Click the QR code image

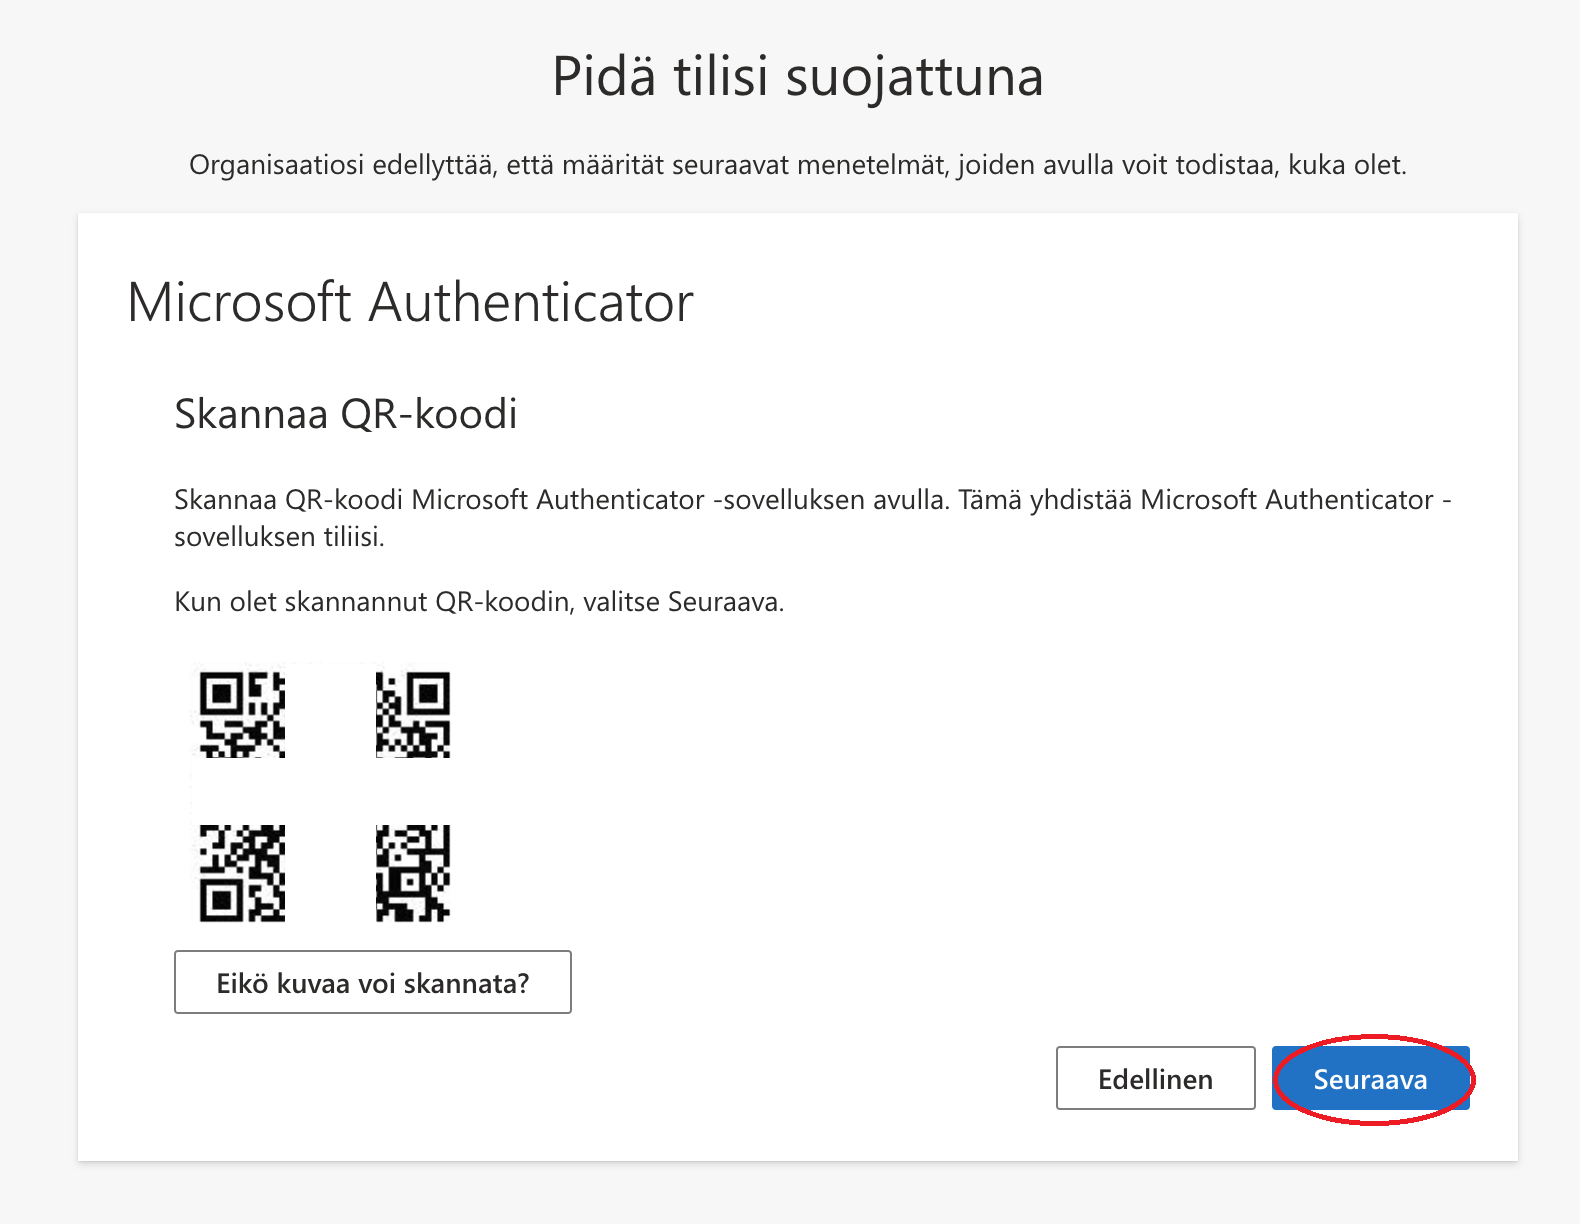pos(325,796)
